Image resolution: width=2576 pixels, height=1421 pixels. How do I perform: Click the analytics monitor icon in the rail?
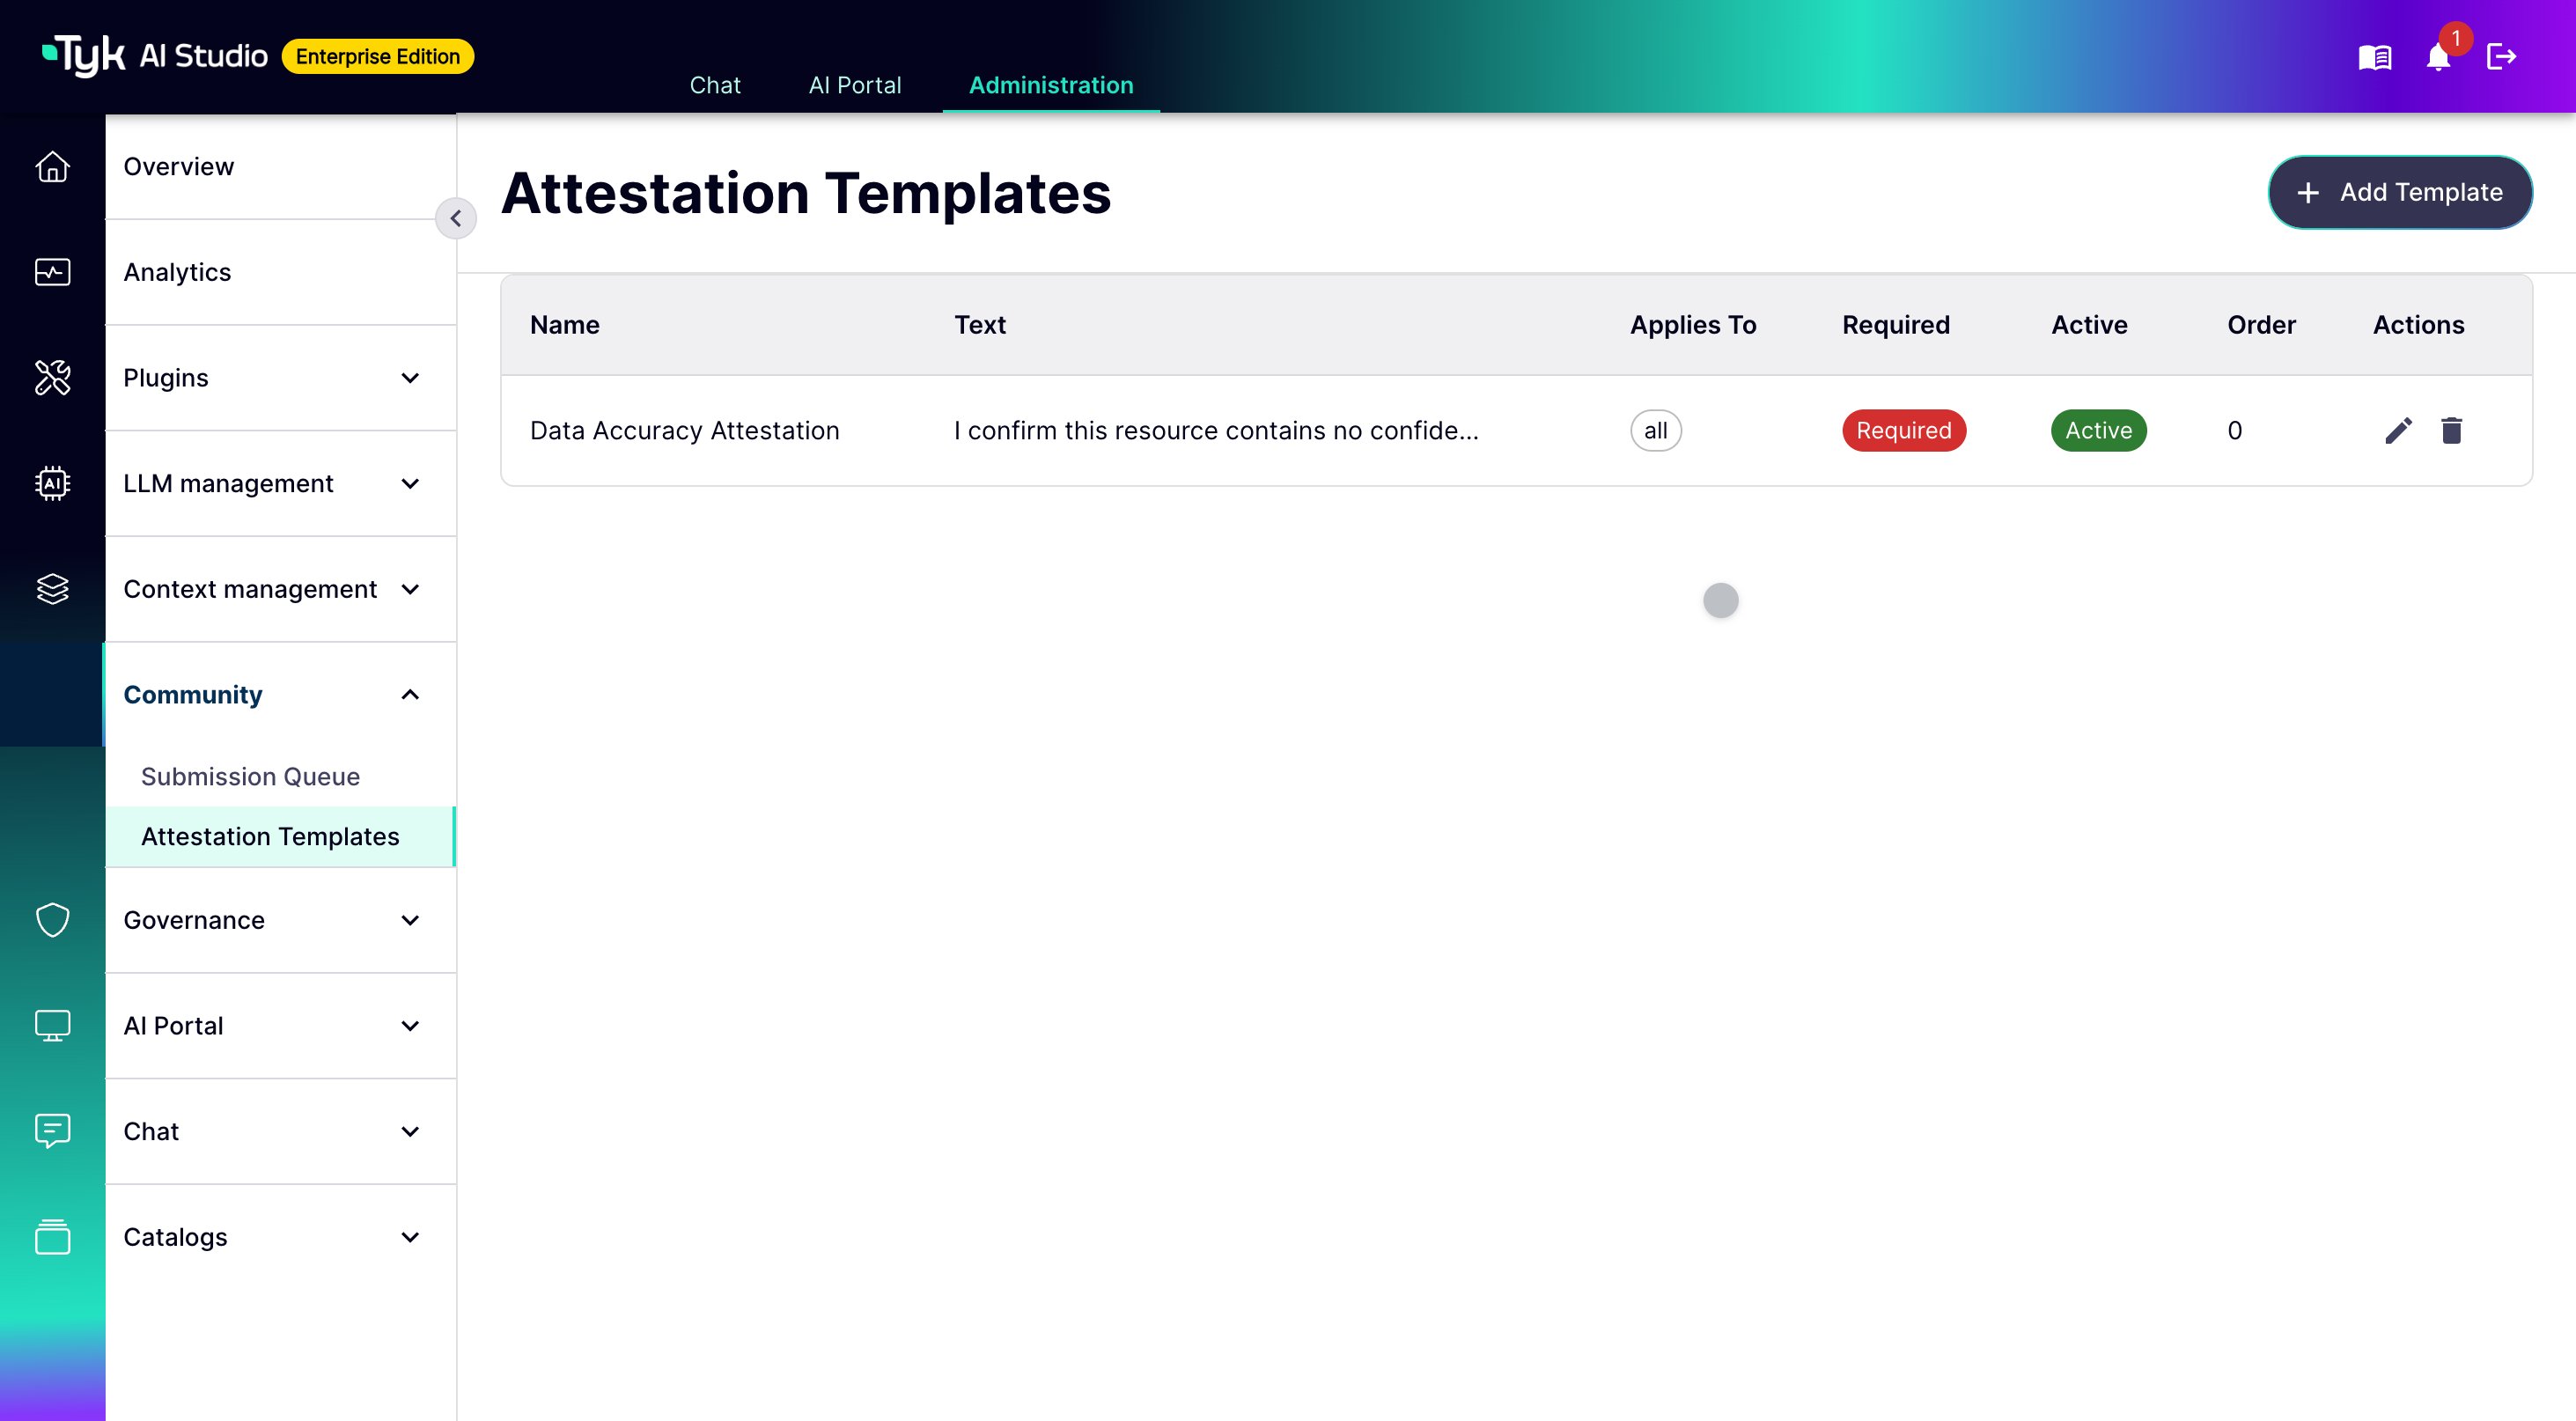[52, 272]
